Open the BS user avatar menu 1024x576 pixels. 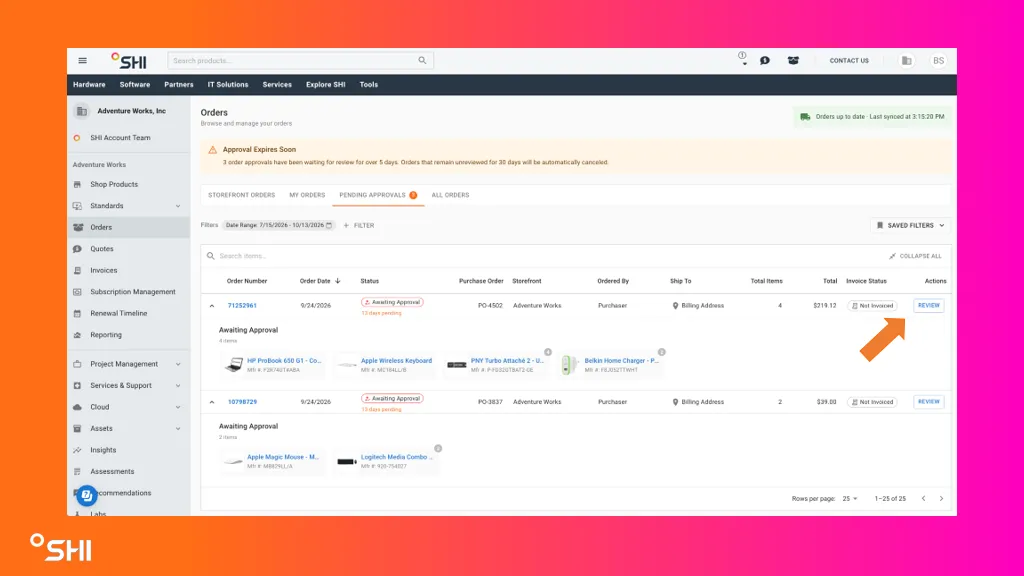(938, 61)
